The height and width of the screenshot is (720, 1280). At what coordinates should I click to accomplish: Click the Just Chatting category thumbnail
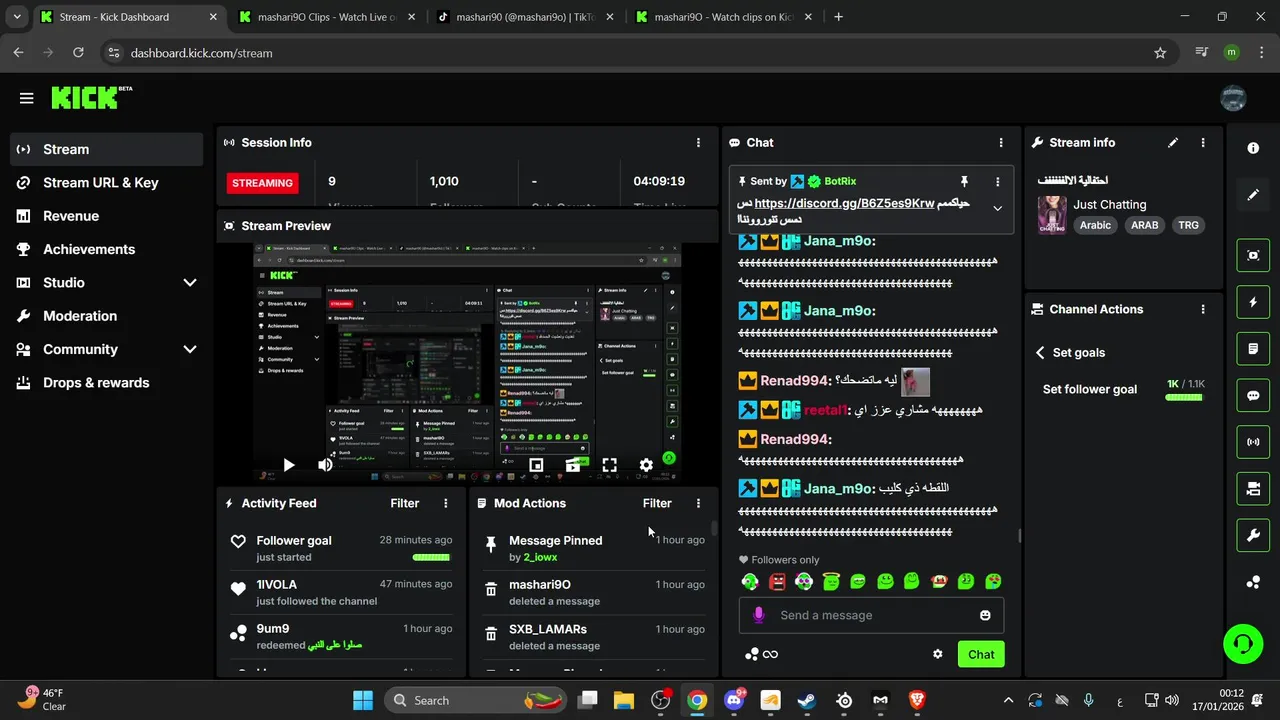pos(1051,215)
